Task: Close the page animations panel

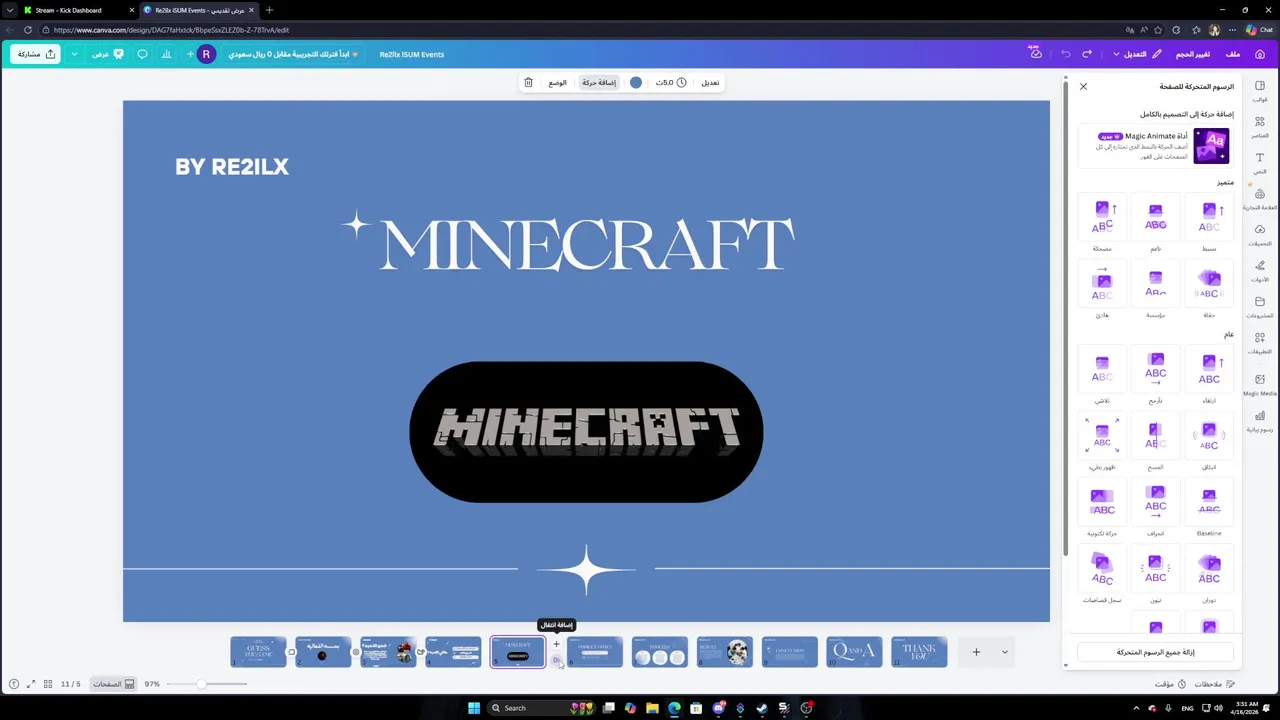Action: point(1083,87)
